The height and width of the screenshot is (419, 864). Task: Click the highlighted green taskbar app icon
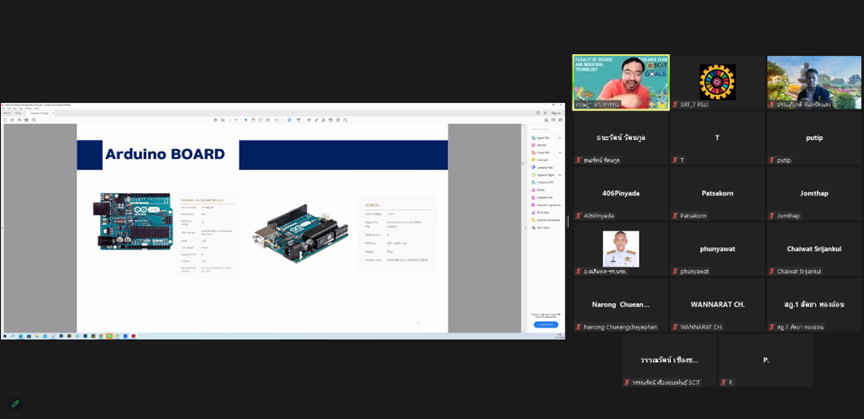point(110,336)
